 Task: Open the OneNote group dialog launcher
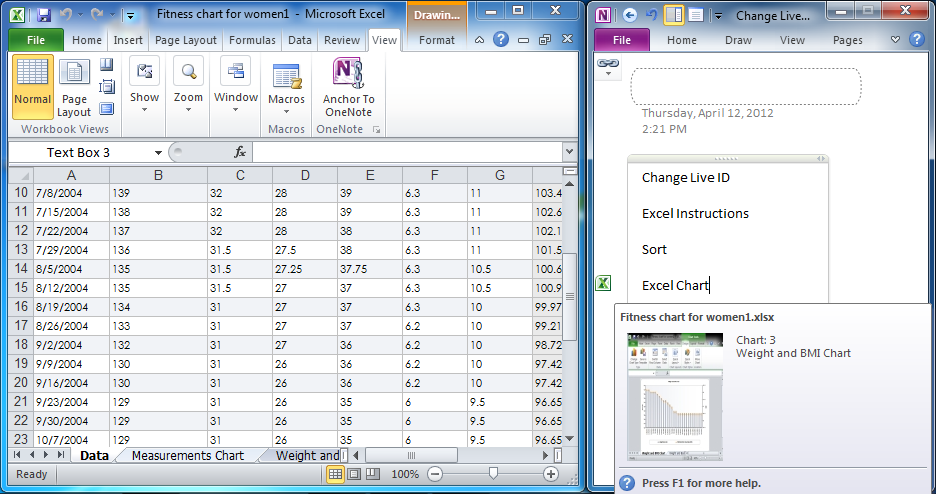point(377,129)
